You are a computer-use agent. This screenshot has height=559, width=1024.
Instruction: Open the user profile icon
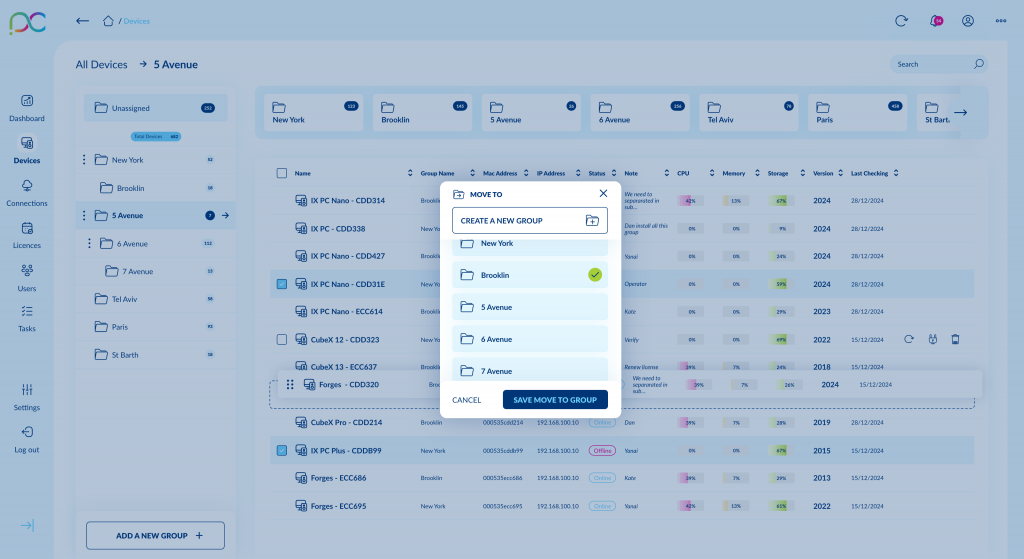coord(968,21)
